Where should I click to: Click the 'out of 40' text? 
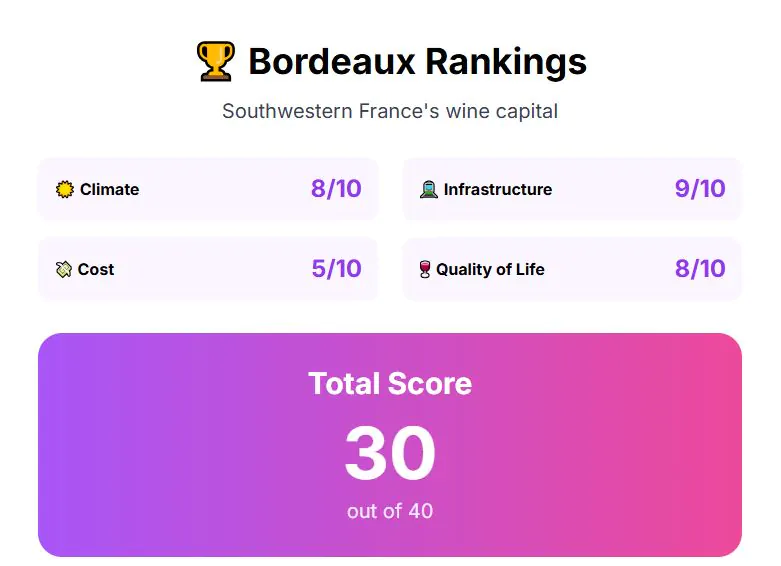coord(390,511)
